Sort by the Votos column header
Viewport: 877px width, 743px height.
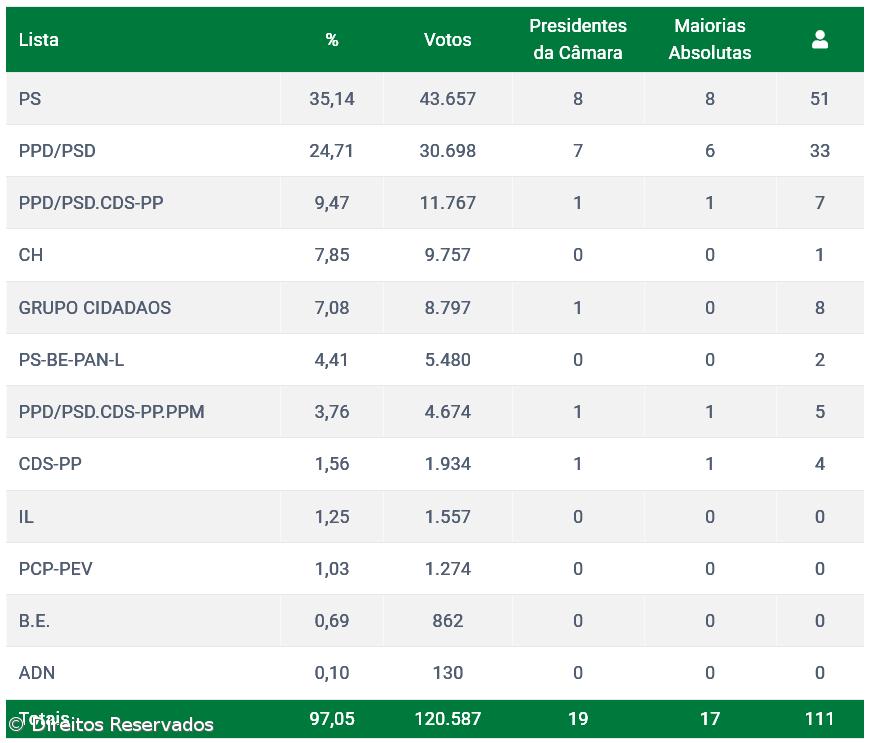[x=447, y=39]
